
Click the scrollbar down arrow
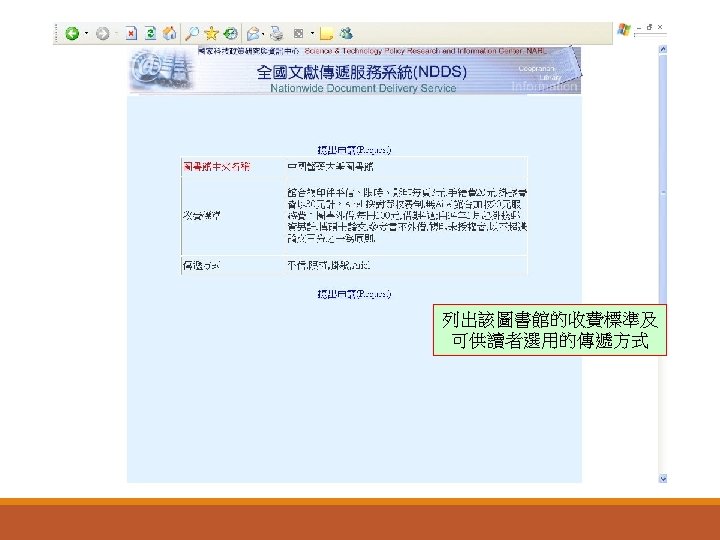click(x=663, y=478)
